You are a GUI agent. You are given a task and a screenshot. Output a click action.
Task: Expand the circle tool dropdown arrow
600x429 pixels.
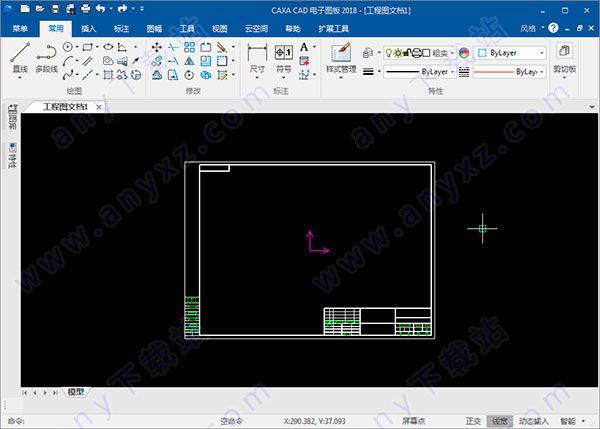point(77,47)
